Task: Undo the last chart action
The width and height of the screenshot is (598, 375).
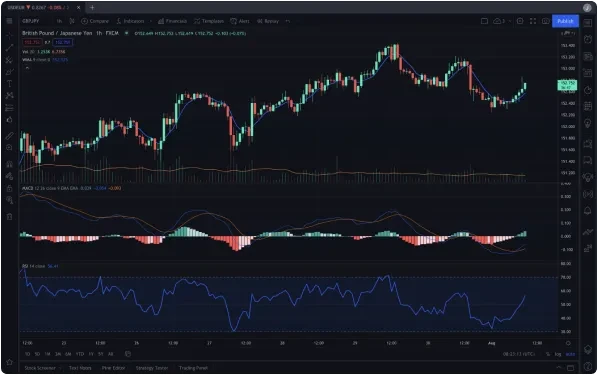Action: click(x=288, y=21)
